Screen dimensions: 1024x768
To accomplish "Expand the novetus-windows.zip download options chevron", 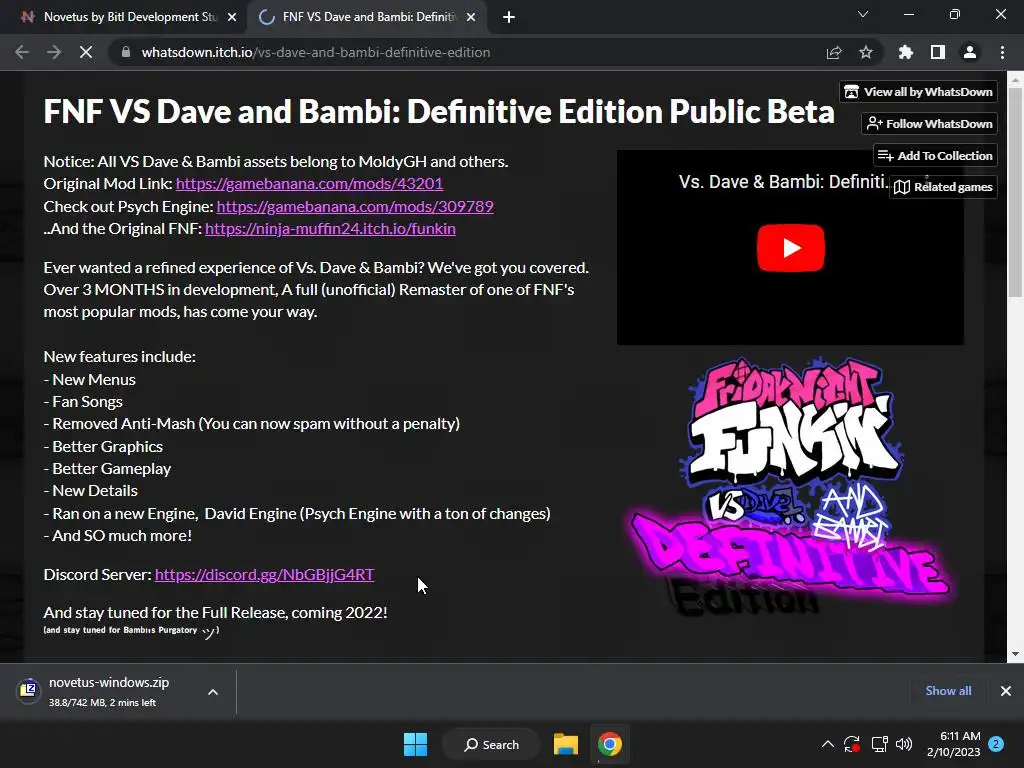I will pos(213,692).
